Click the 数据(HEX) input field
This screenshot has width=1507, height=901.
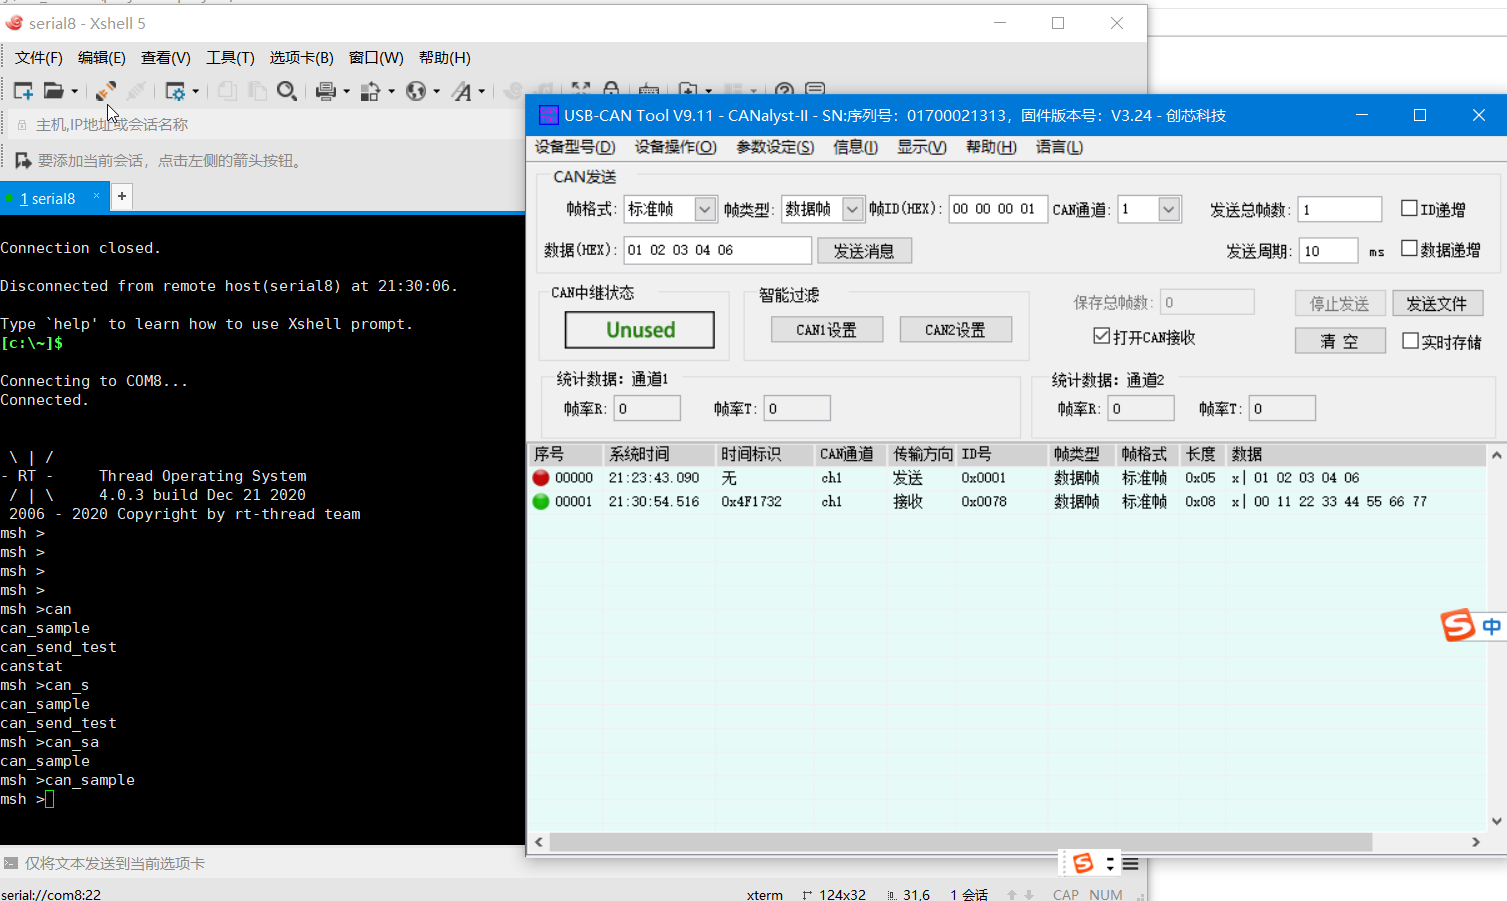pyautogui.click(x=717, y=250)
